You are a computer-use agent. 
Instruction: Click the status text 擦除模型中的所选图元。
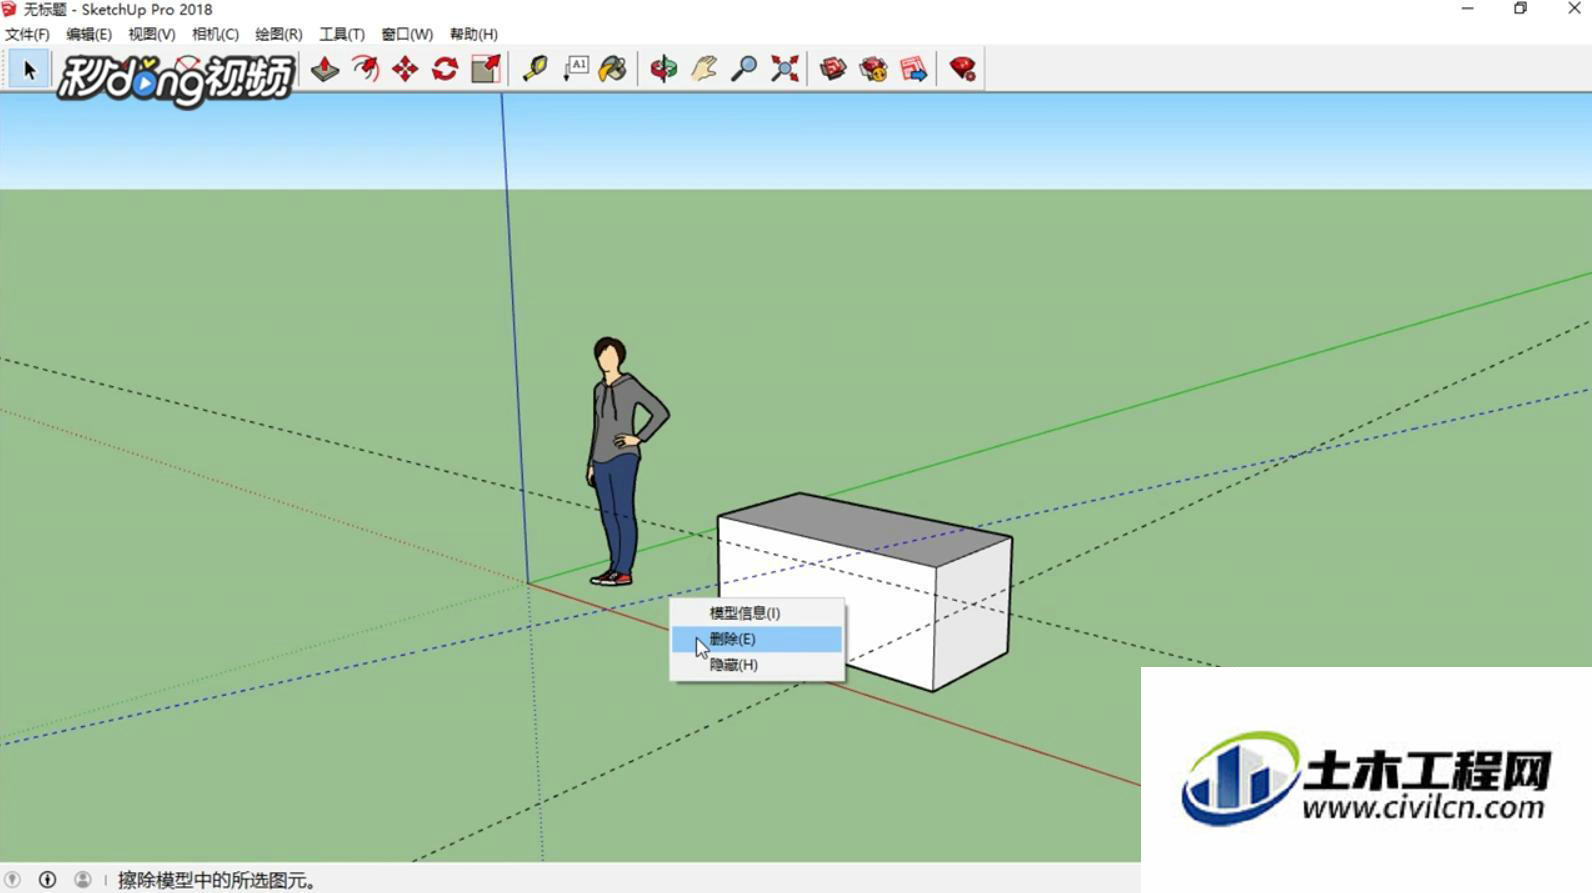point(218,880)
